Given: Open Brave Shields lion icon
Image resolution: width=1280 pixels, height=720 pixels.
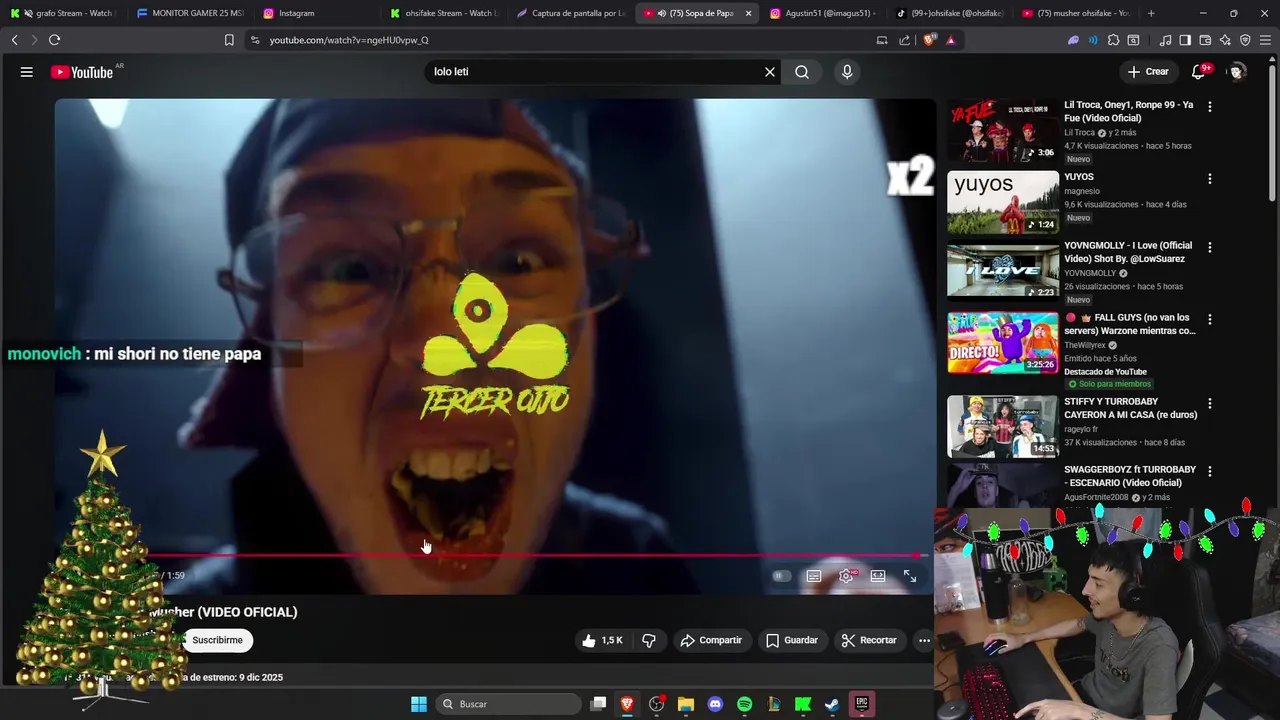Looking at the screenshot, I should pyautogui.click(x=930, y=40).
